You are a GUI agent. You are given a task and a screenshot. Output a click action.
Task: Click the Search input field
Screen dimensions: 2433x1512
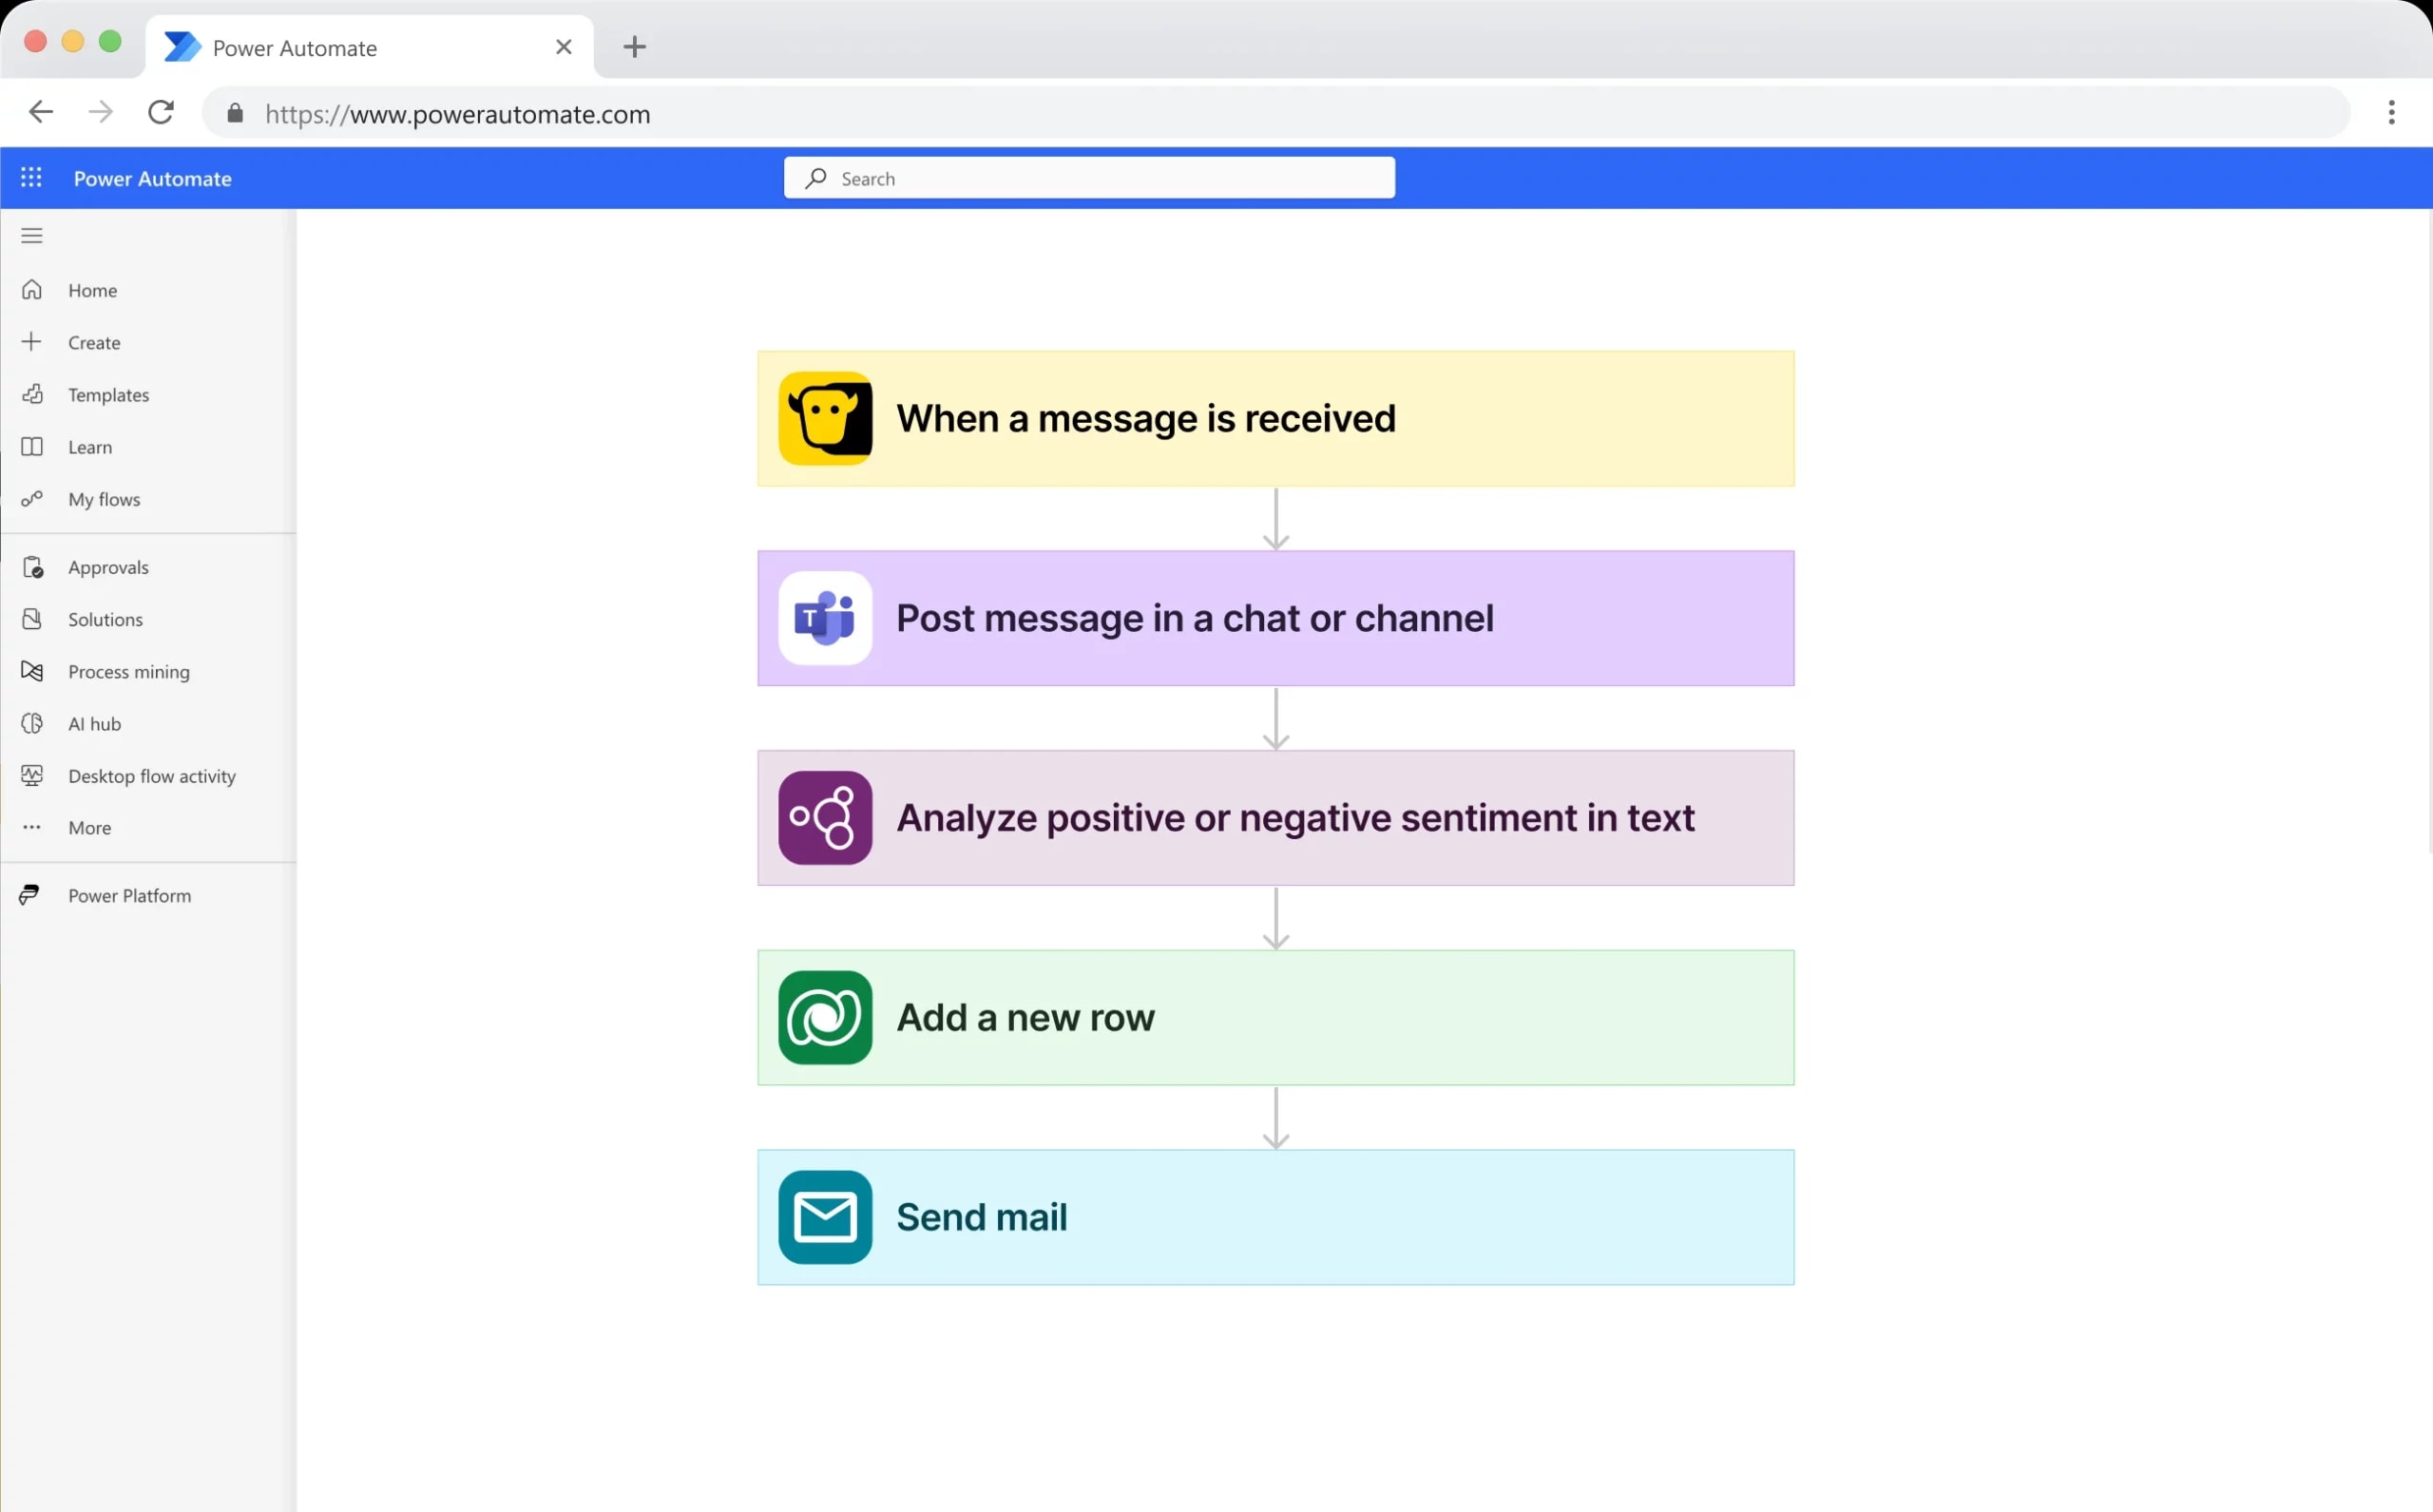click(1088, 176)
